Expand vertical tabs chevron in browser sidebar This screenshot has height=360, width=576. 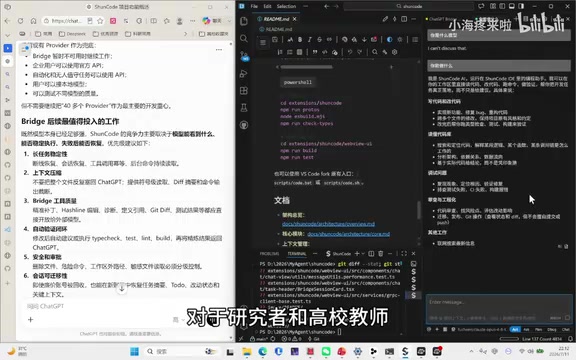tap(7, 35)
